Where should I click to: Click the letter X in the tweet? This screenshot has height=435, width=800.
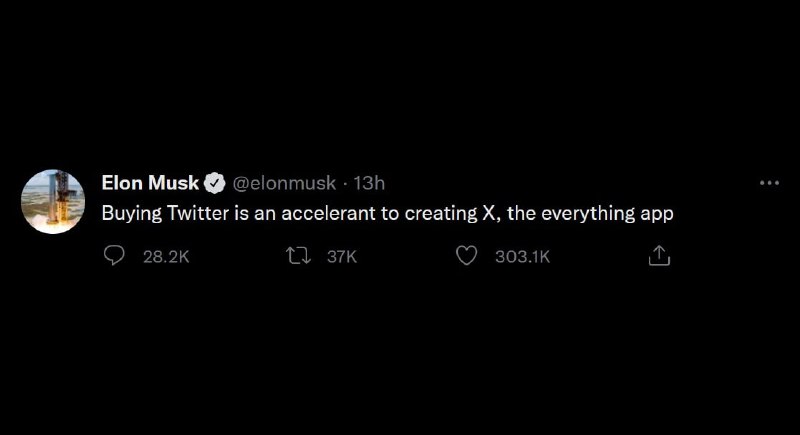tap(488, 213)
